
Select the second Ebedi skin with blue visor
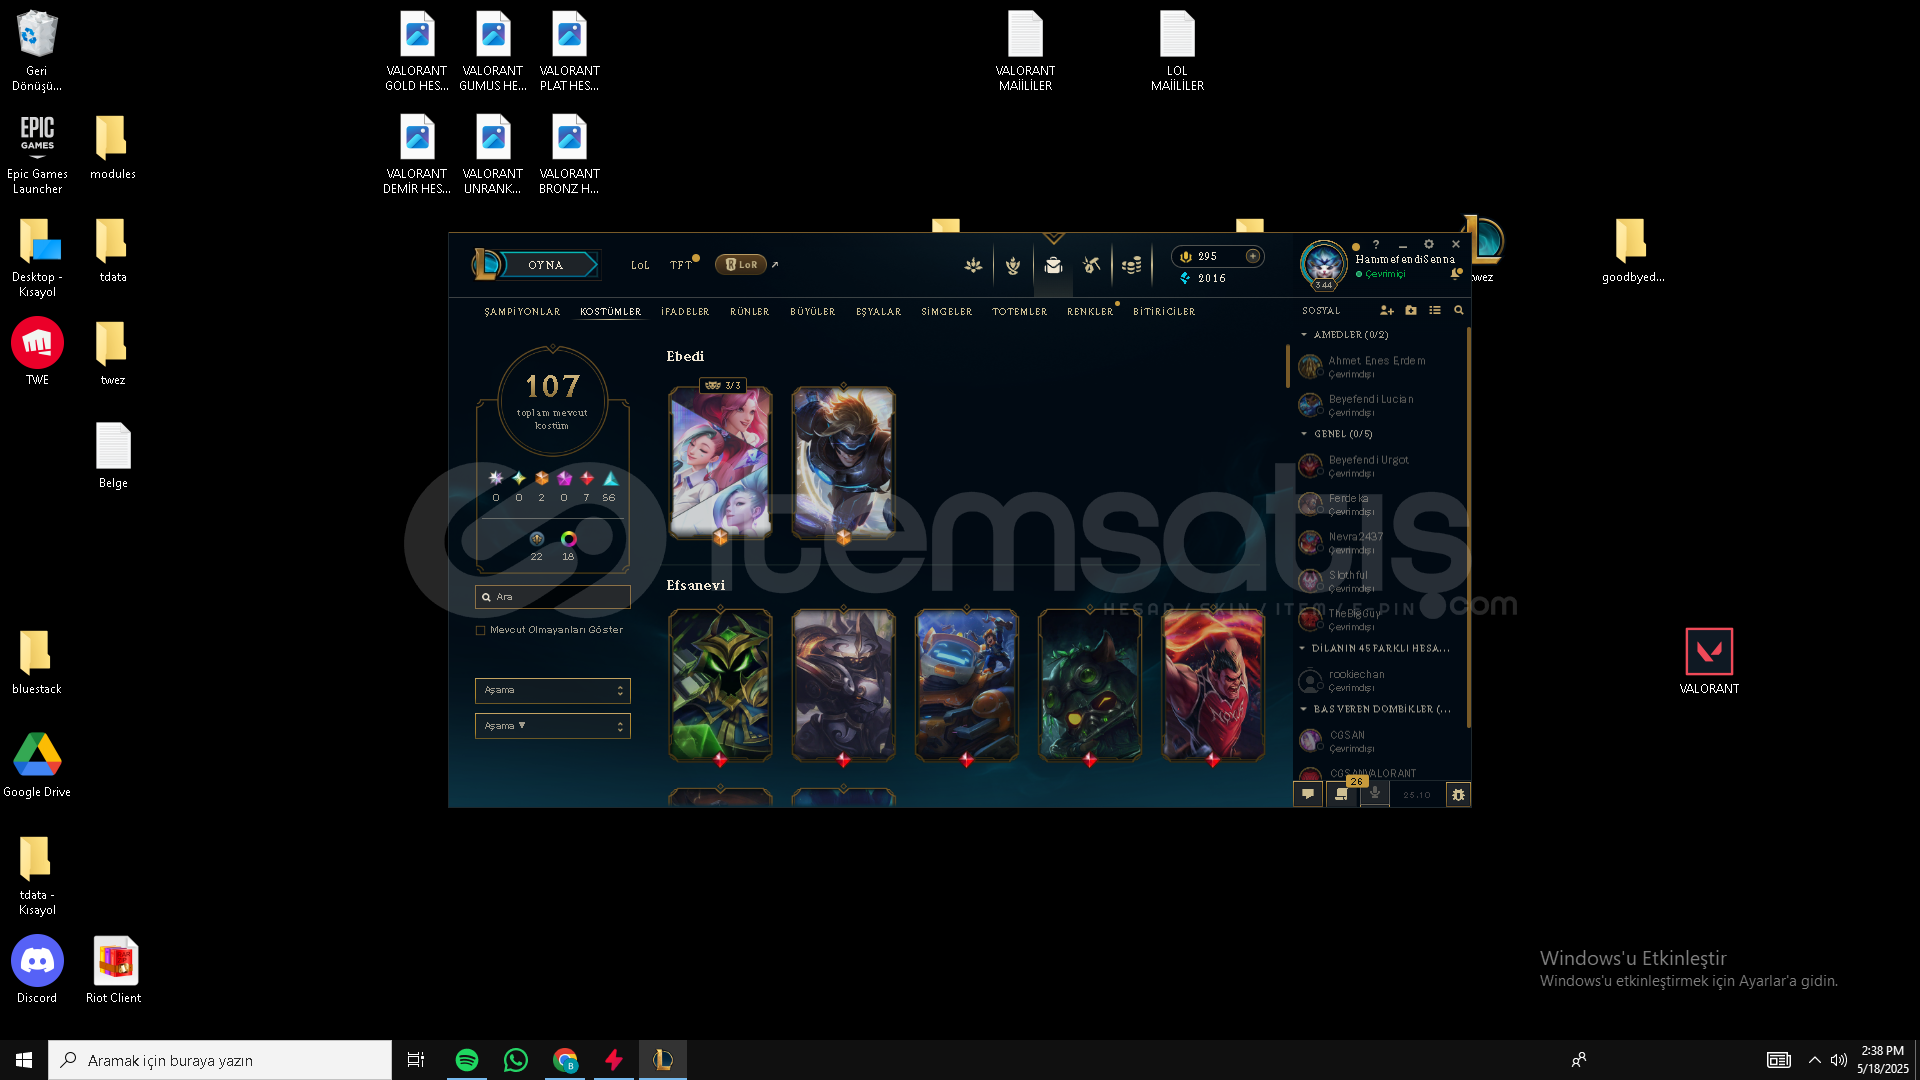coord(843,463)
